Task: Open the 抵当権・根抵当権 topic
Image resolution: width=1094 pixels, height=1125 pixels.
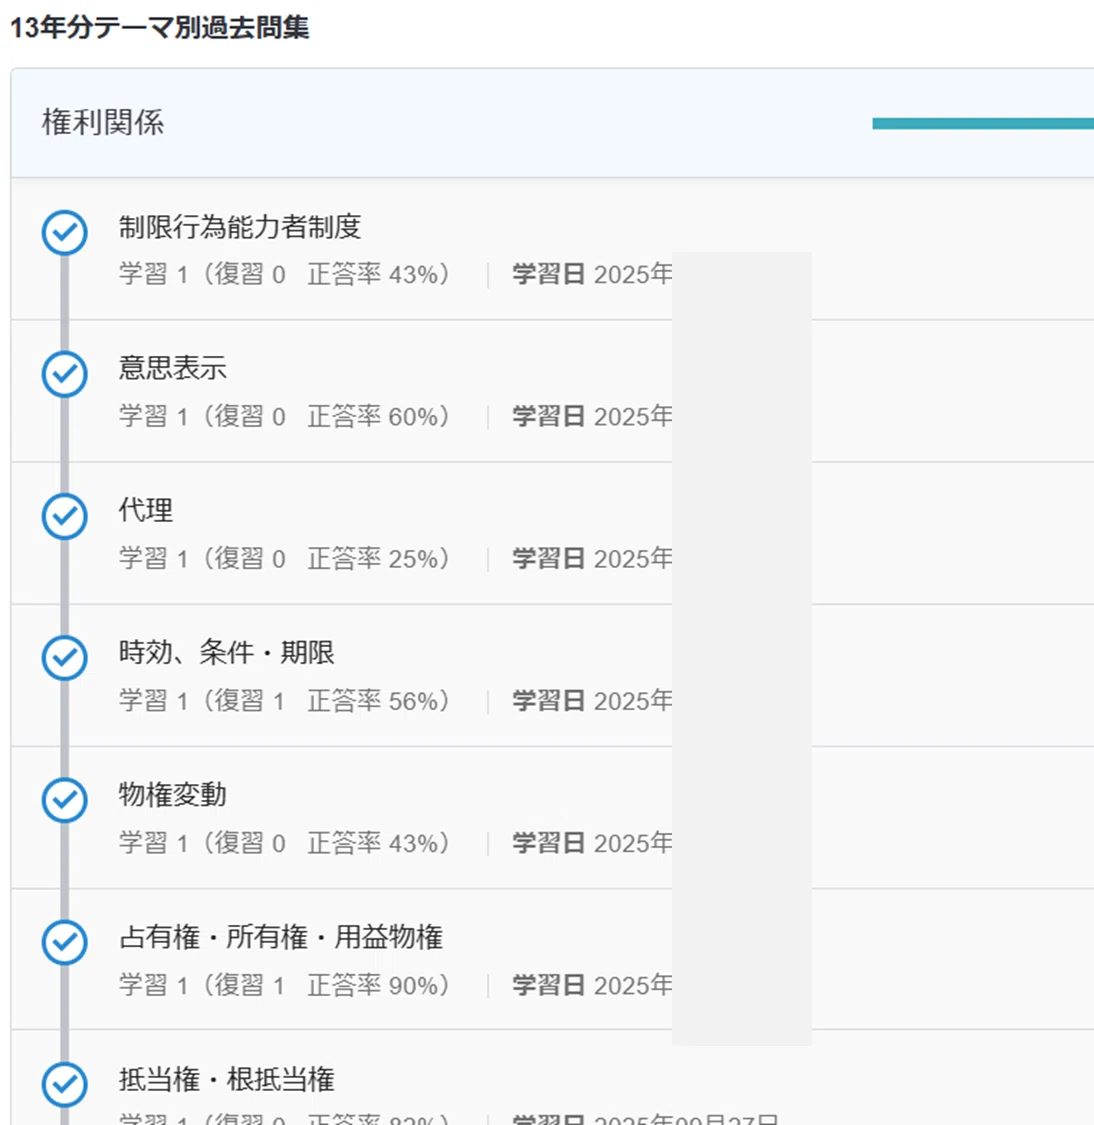Action: point(227,1079)
